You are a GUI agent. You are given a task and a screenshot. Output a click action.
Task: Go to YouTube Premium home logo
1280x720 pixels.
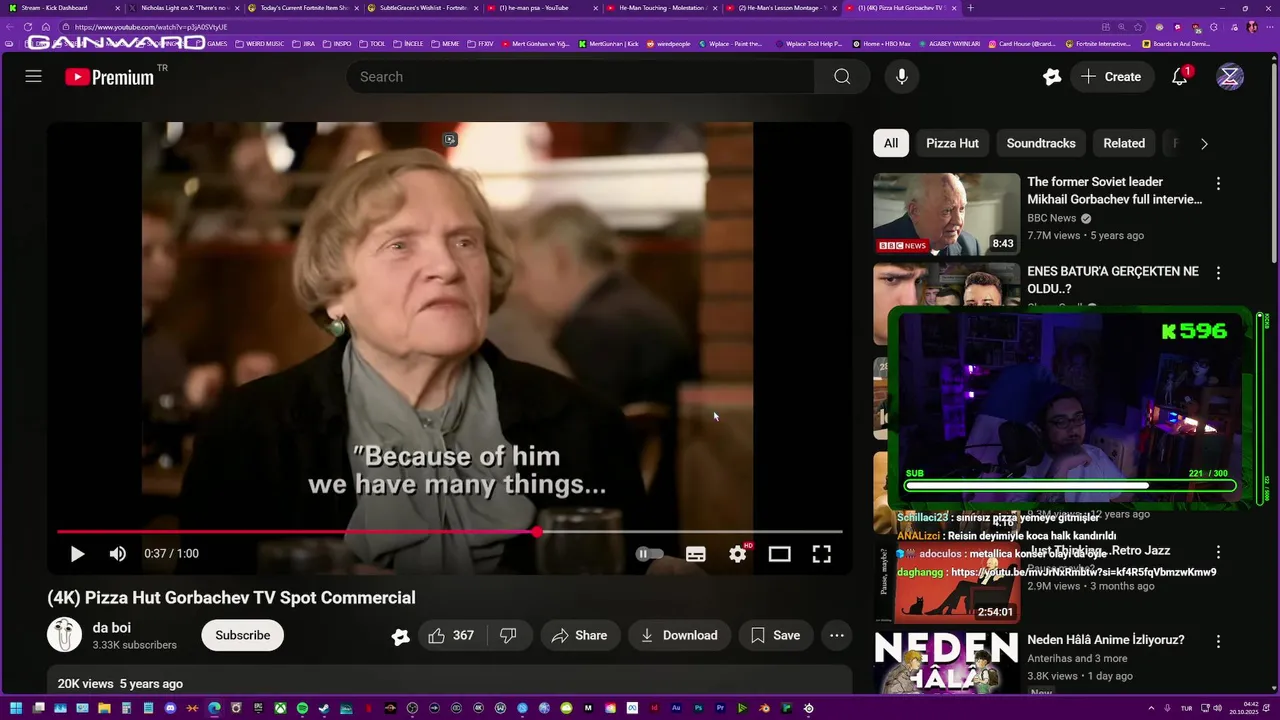110,77
